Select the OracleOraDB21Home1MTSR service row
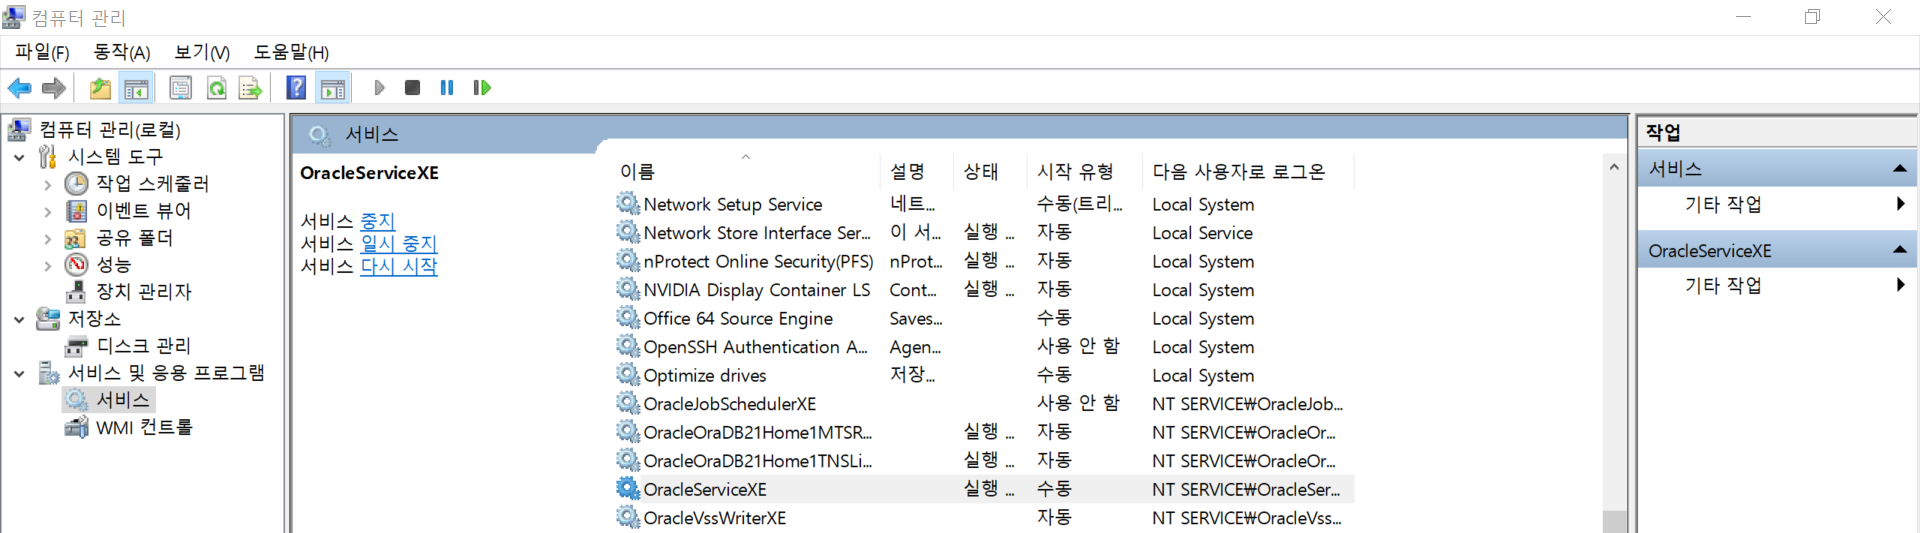The height and width of the screenshot is (533, 1920). (x=984, y=432)
